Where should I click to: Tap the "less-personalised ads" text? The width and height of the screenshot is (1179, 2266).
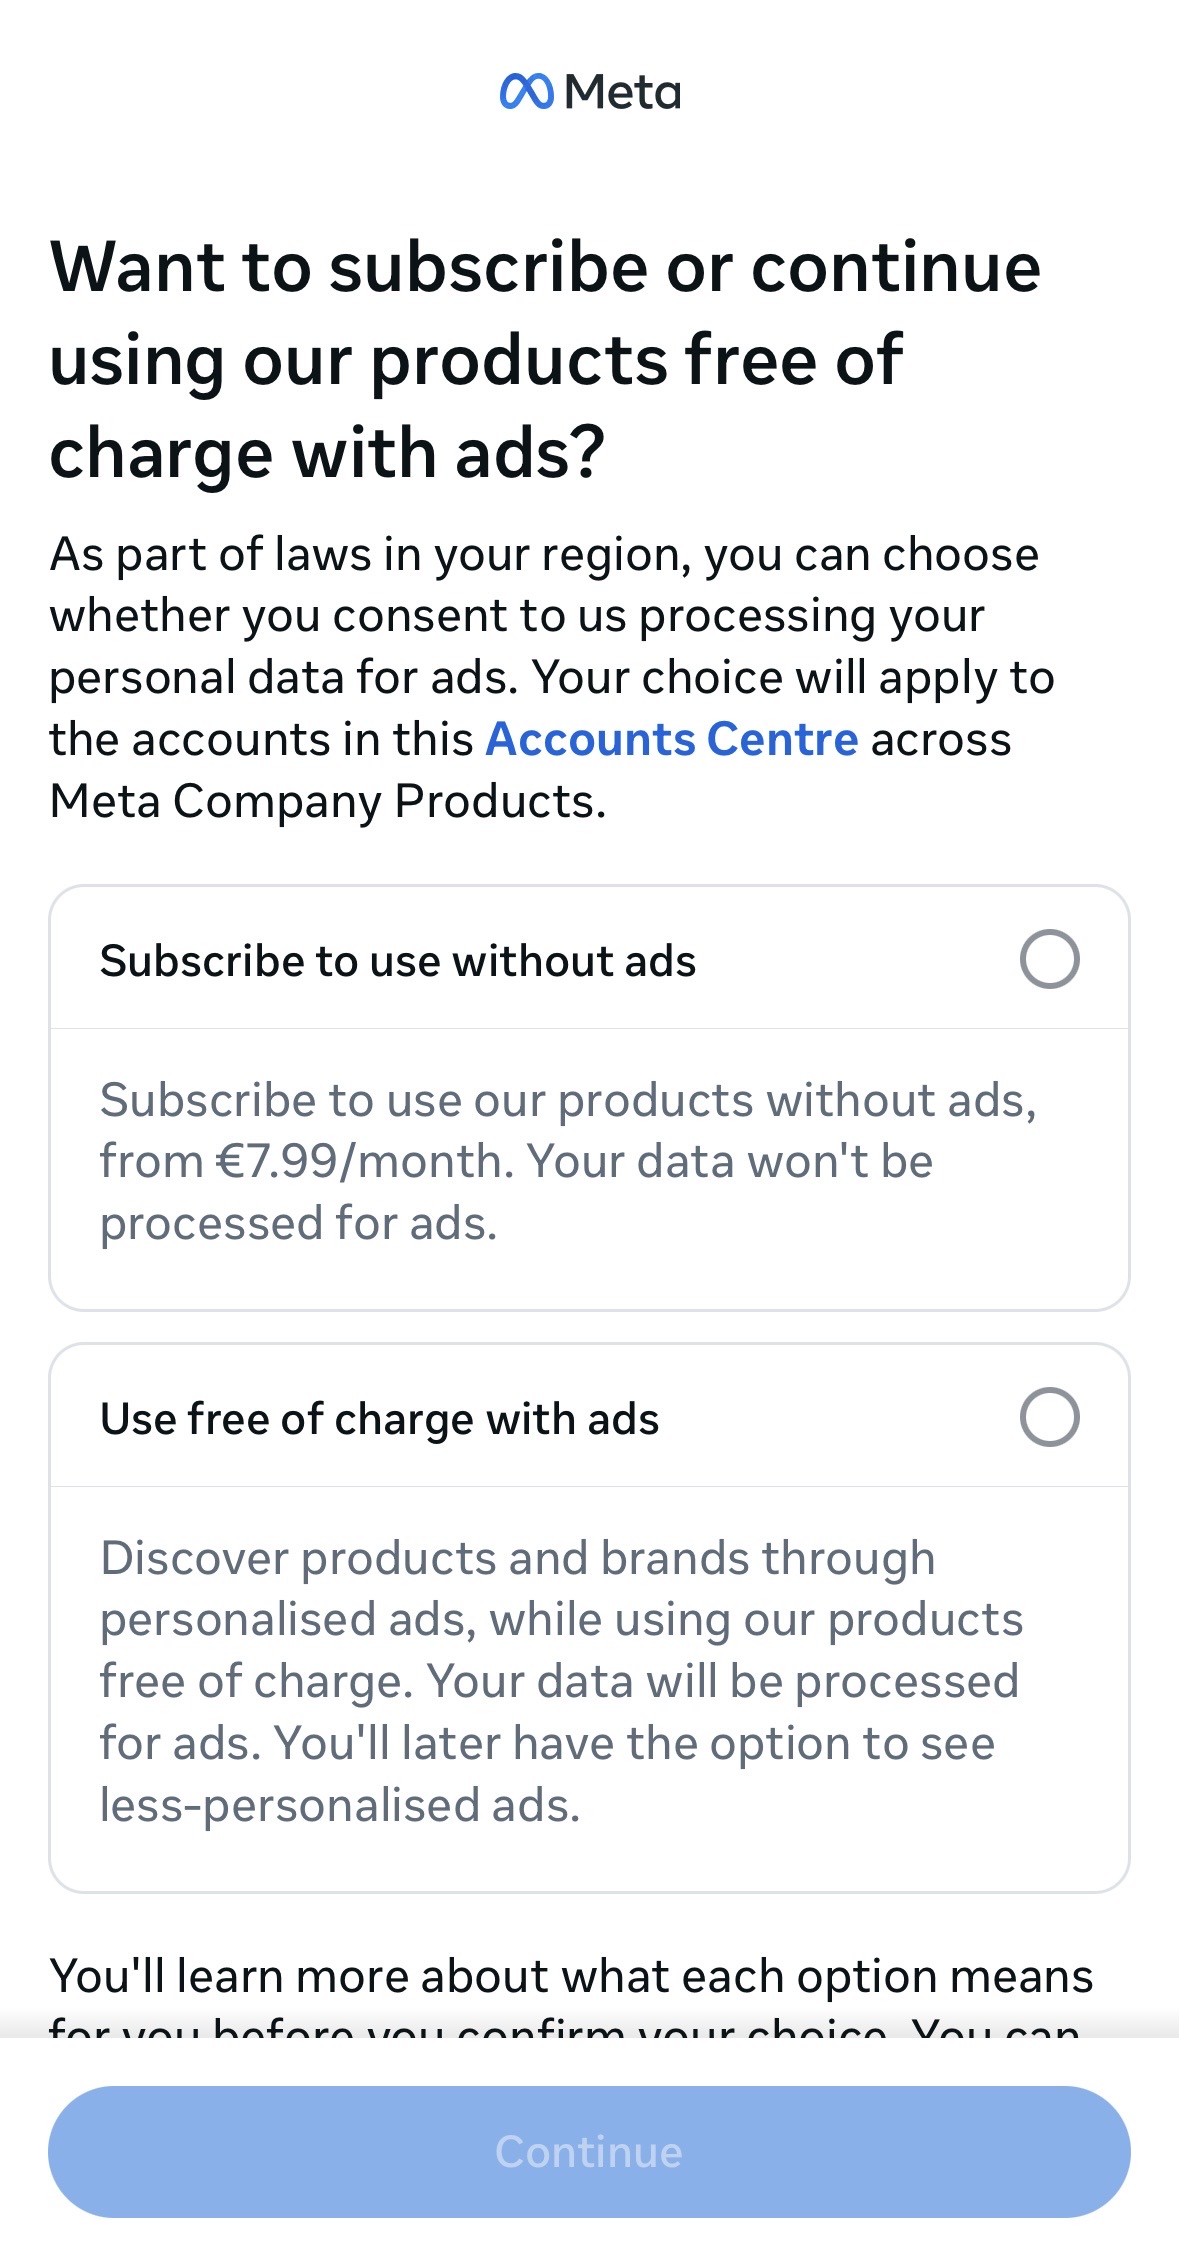[x=340, y=1806]
